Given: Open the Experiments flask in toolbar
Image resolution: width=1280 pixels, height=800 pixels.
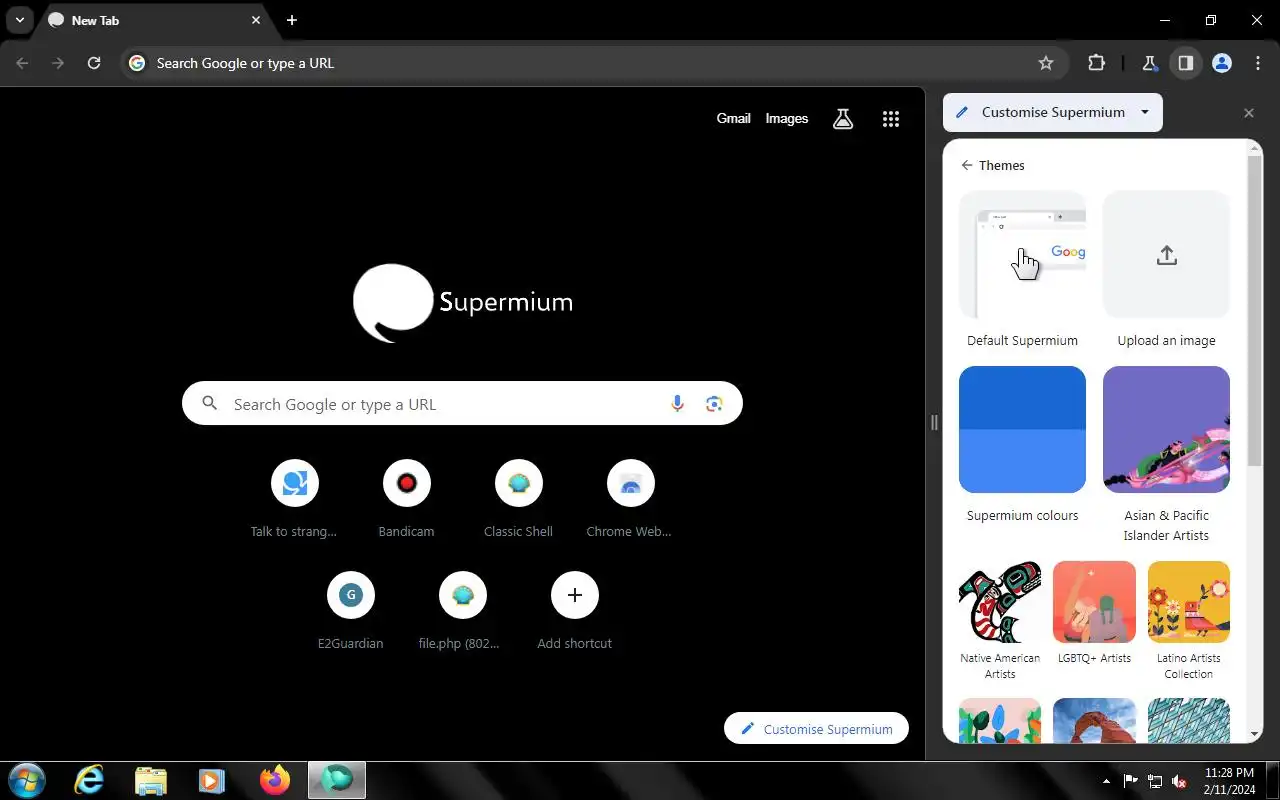Looking at the screenshot, I should coord(1149,63).
